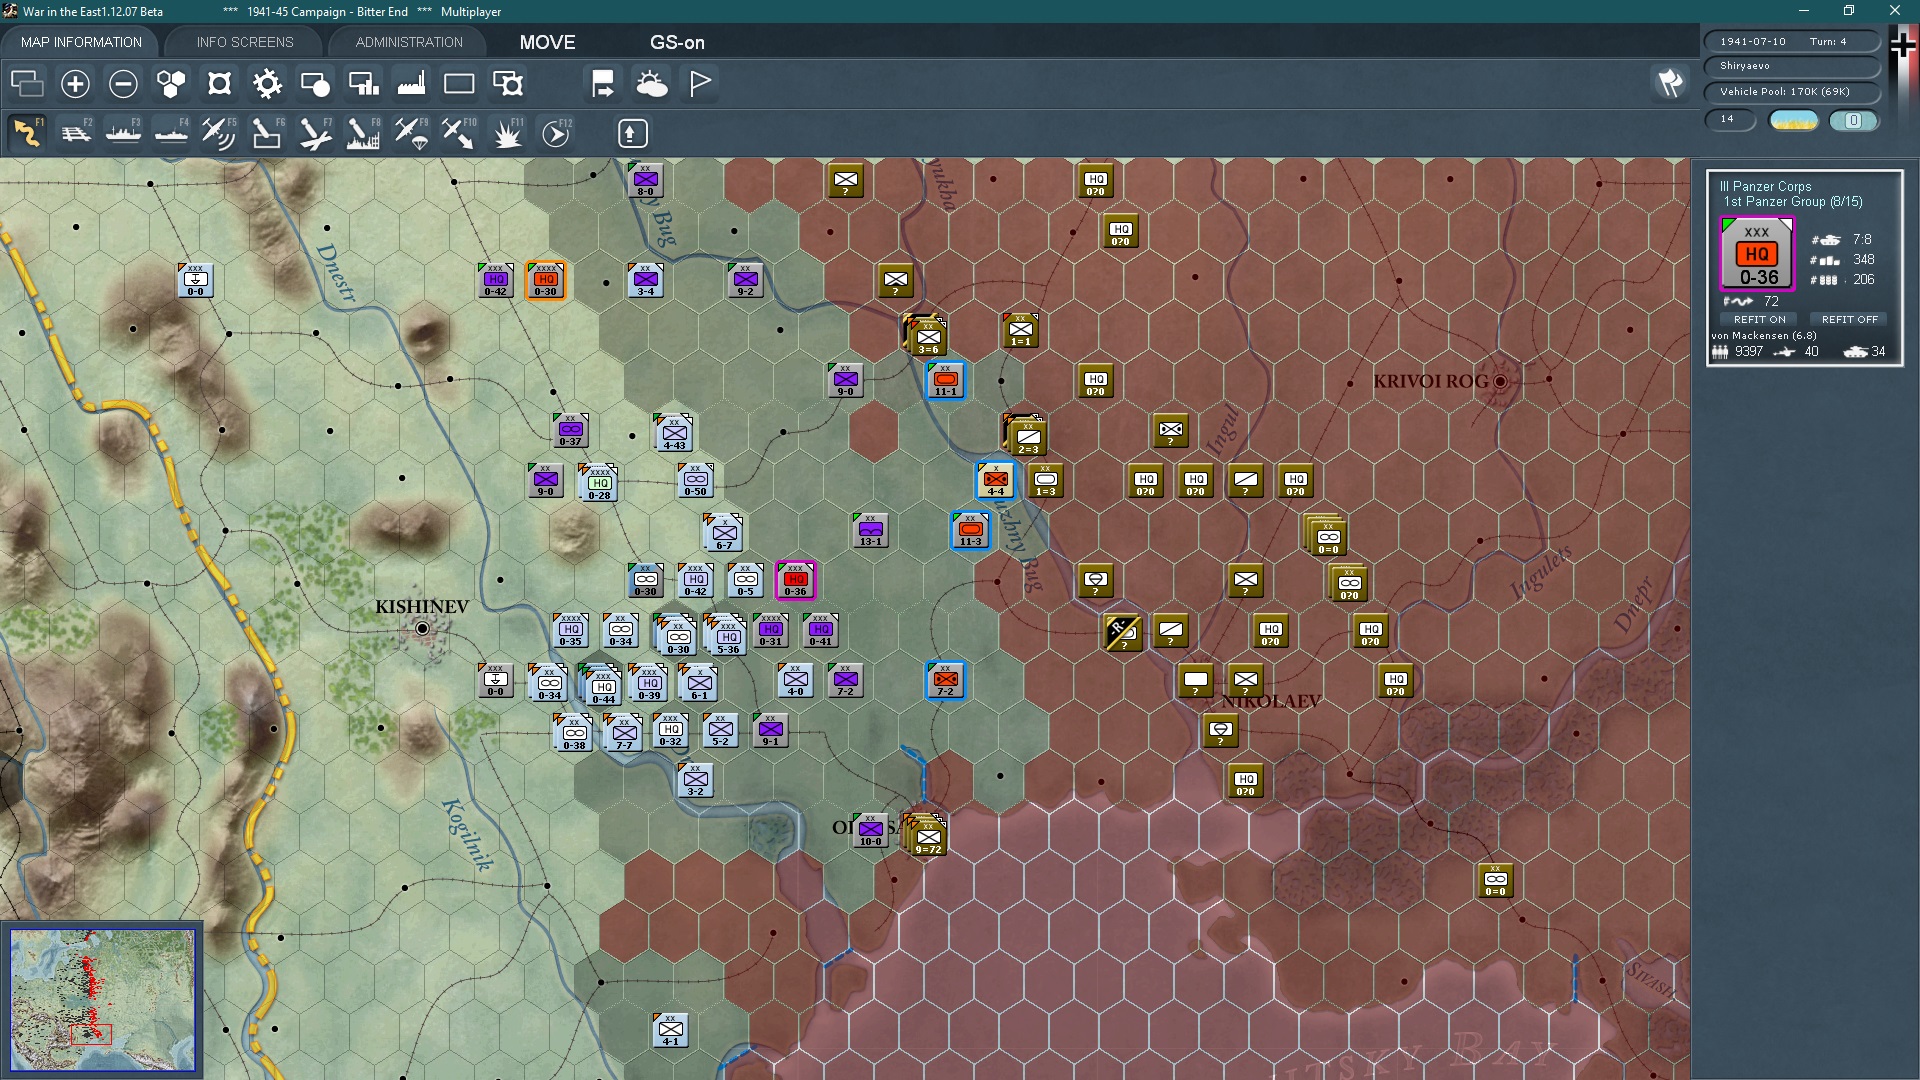The height and width of the screenshot is (1080, 1920).
Task: Select the Rail Move mode F2 icon
Action: click(x=75, y=133)
